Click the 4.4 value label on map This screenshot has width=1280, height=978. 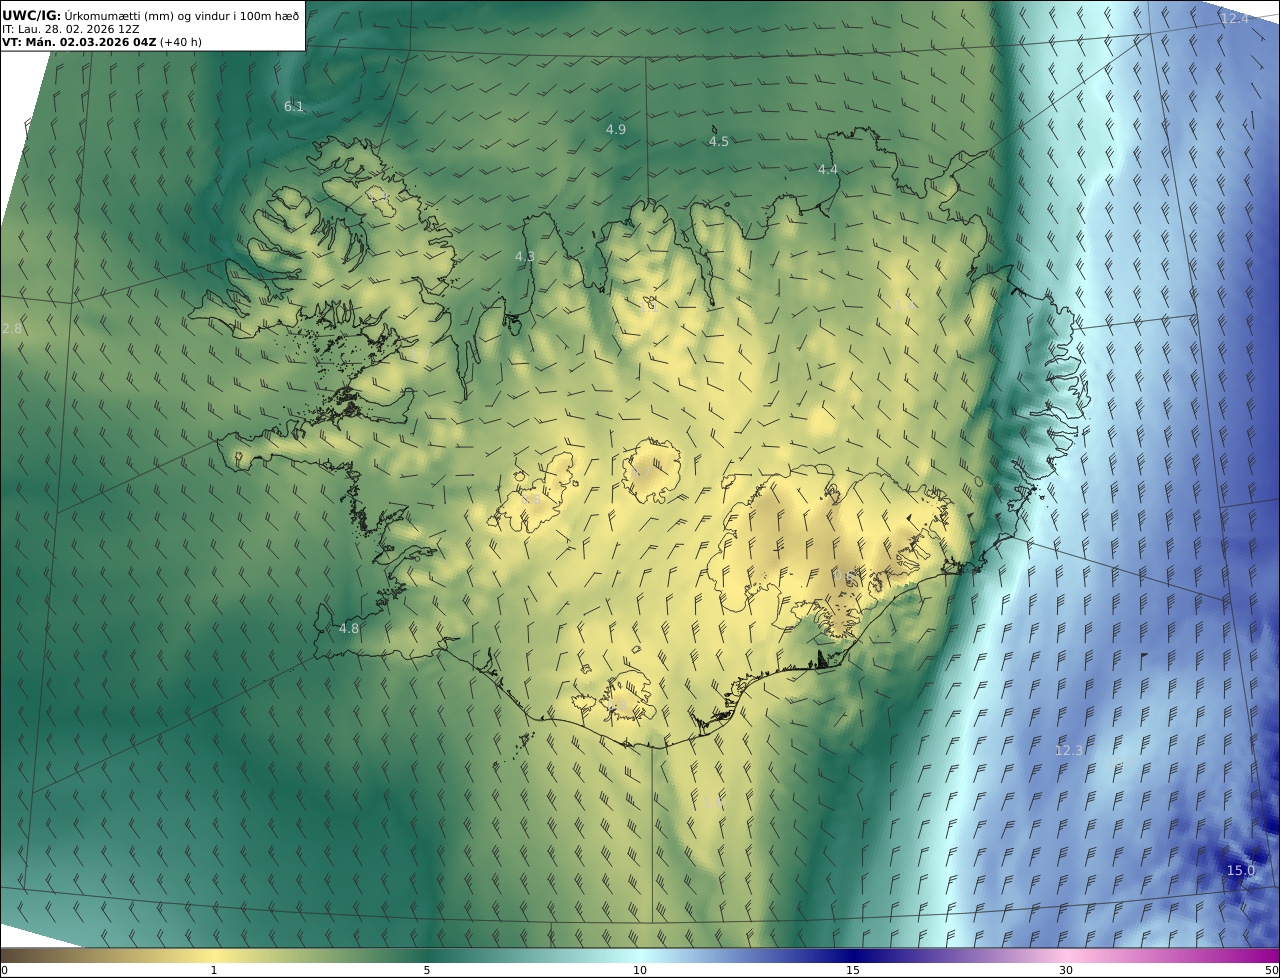point(828,169)
